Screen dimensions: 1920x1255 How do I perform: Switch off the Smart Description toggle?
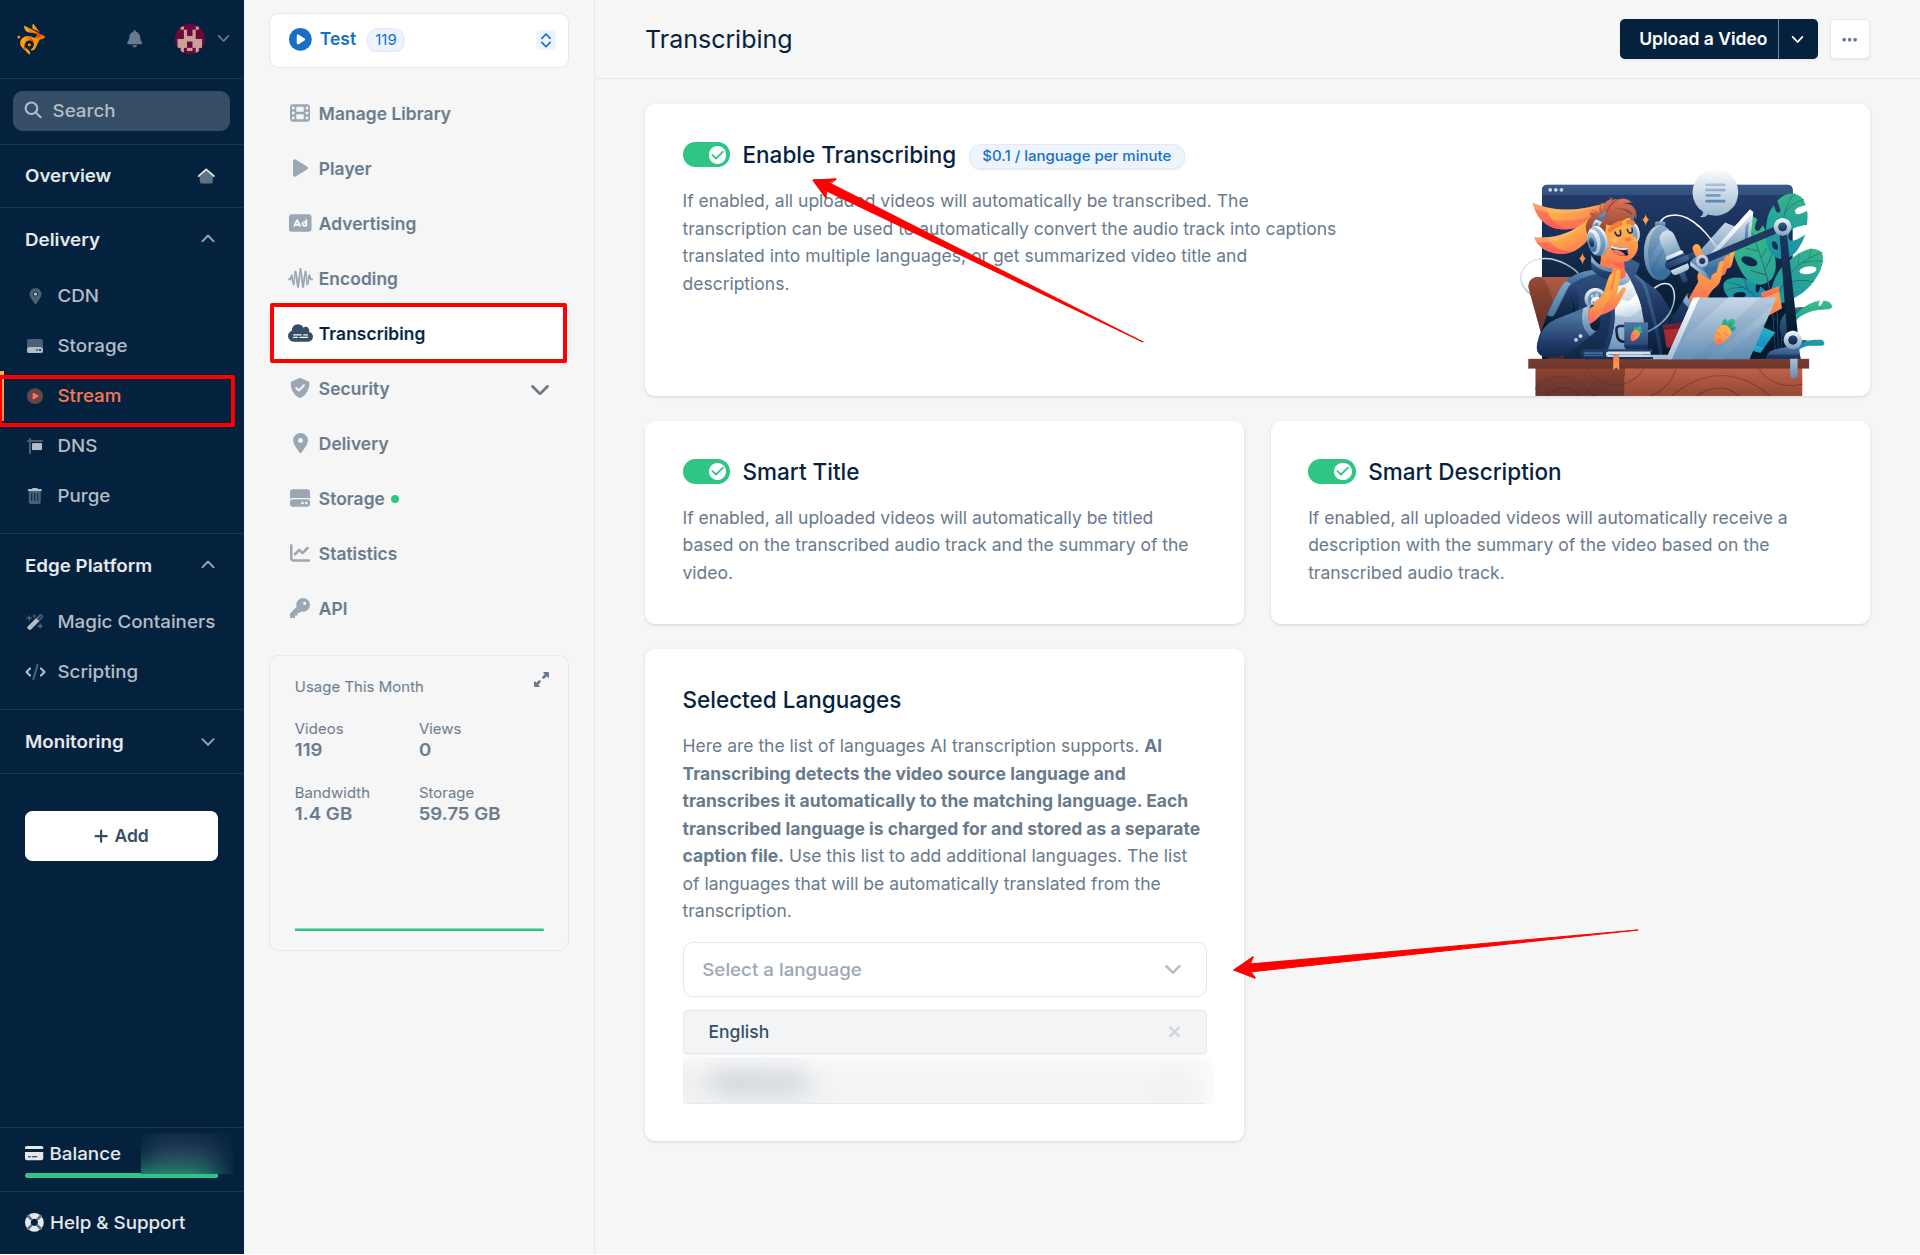coord(1331,472)
